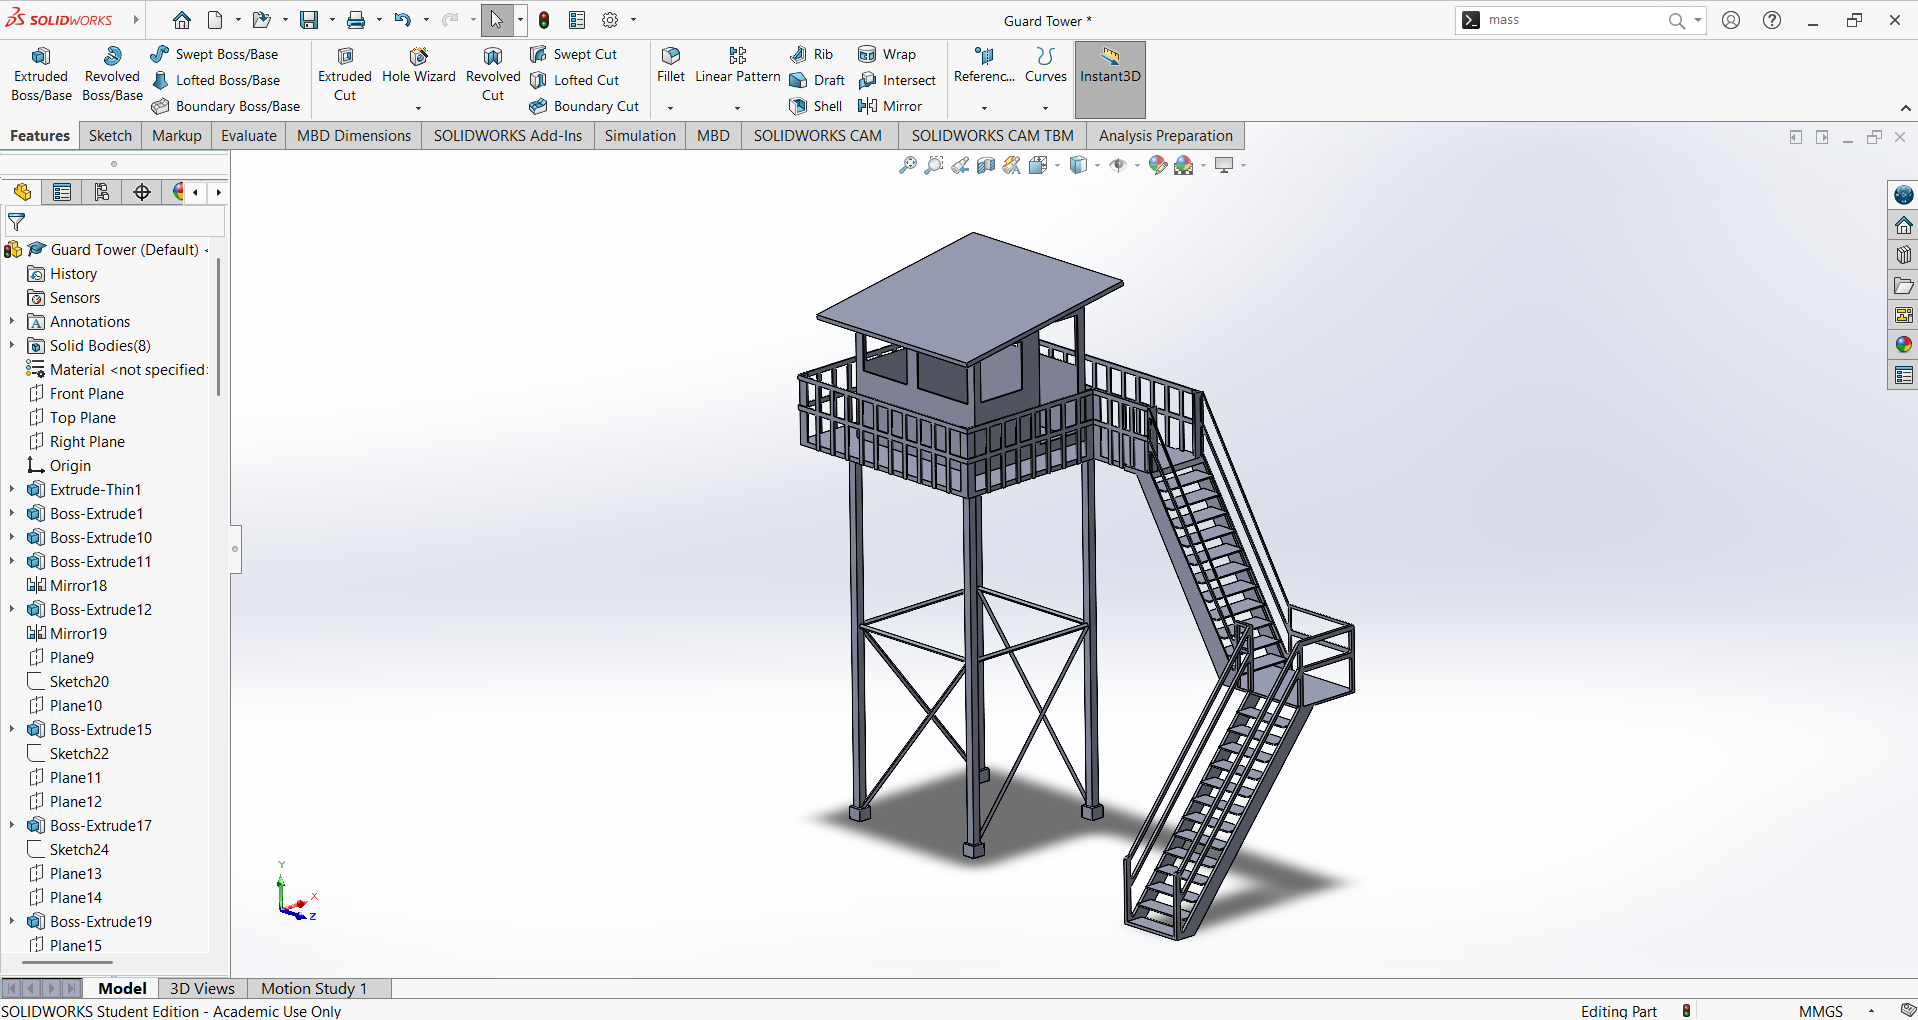Viewport: 1918px width, 1020px height.
Task: Open the ConfigurationManager tab icon
Action: point(102,192)
